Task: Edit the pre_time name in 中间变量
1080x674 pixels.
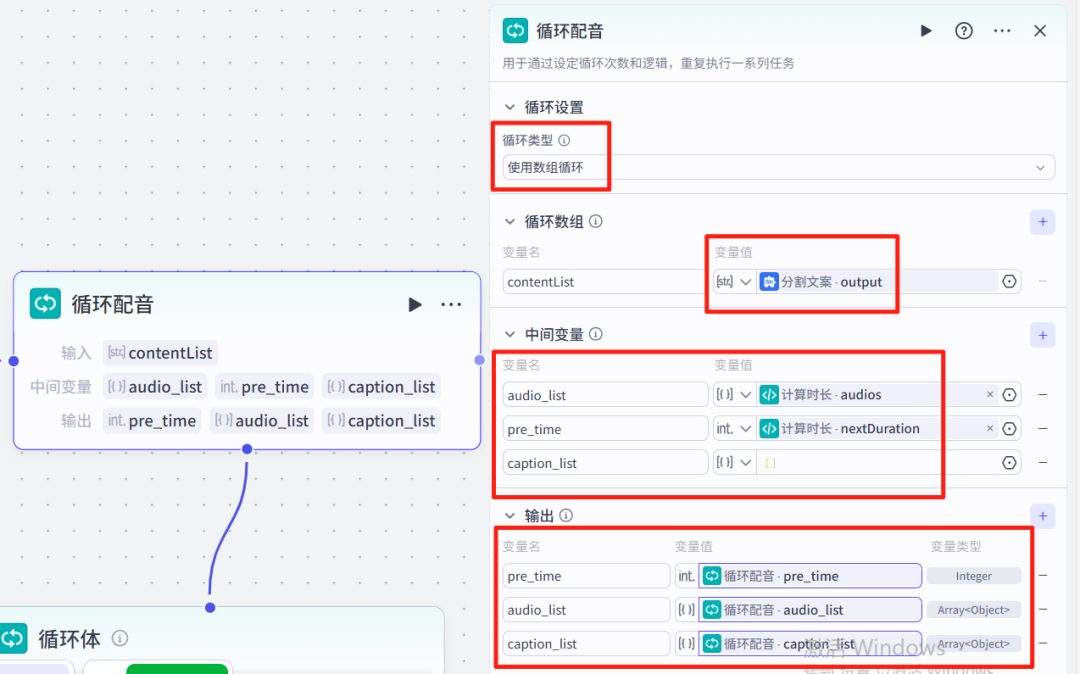Action: 605,429
